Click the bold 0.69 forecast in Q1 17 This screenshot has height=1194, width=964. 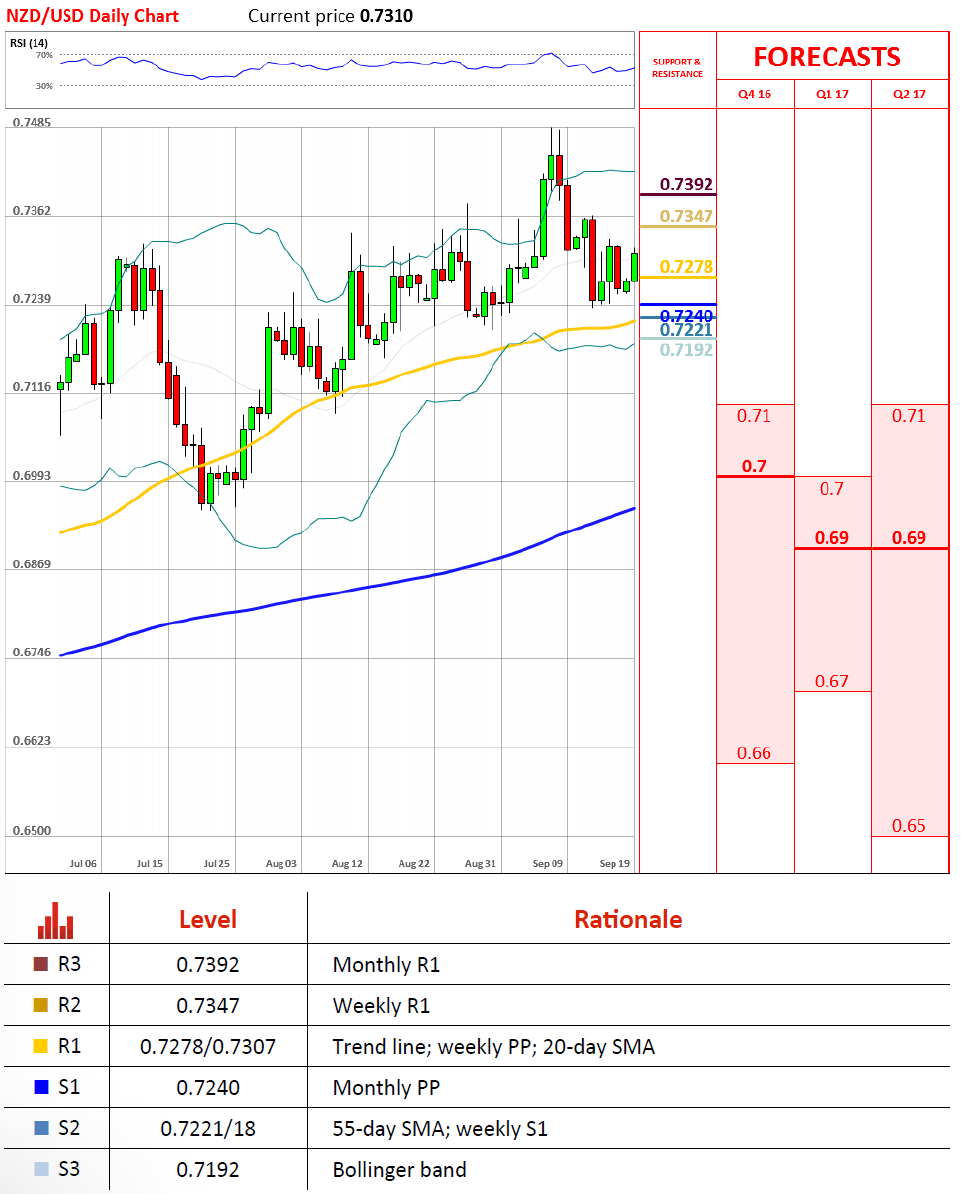pos(832,538)
